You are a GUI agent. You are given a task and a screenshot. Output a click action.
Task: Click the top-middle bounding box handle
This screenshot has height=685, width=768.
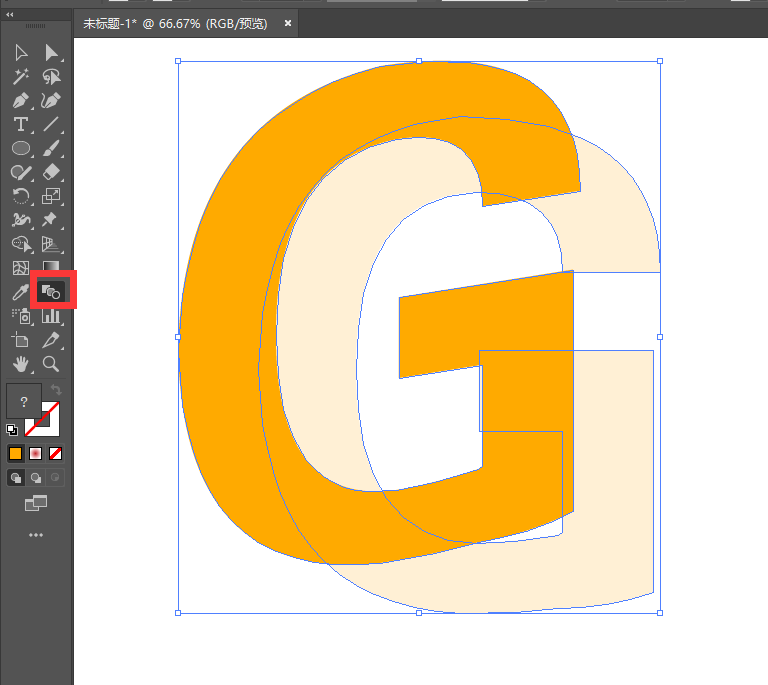(419, 61)
